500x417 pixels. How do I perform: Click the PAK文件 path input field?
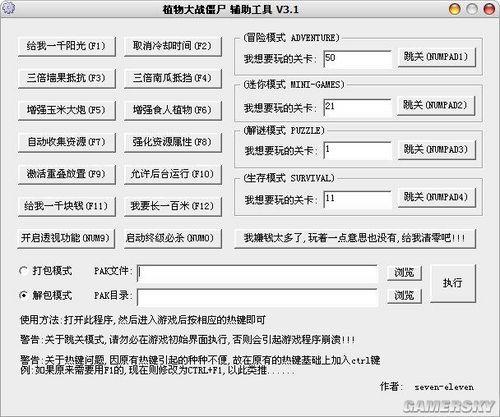tap(258, 273)
